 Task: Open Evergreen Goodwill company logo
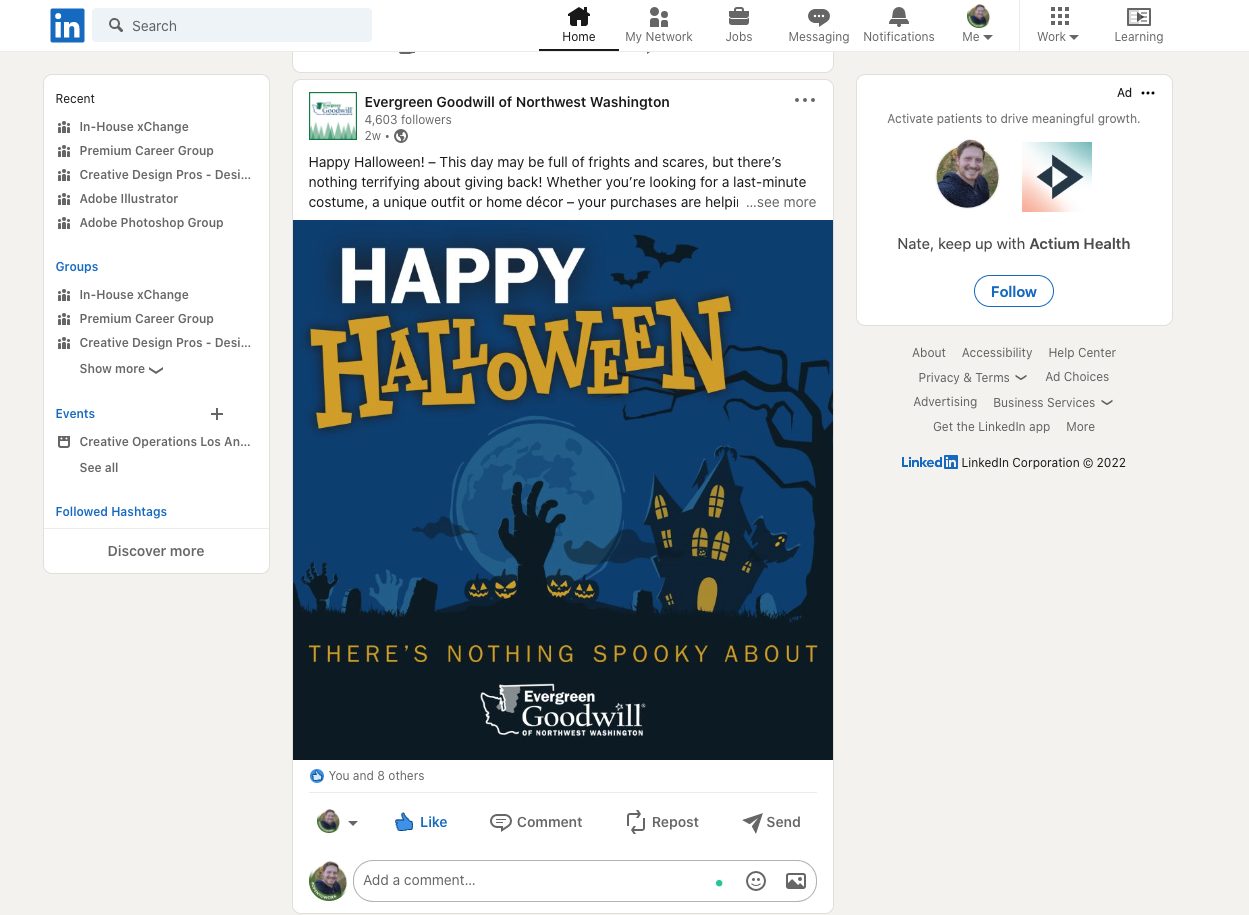333,116
